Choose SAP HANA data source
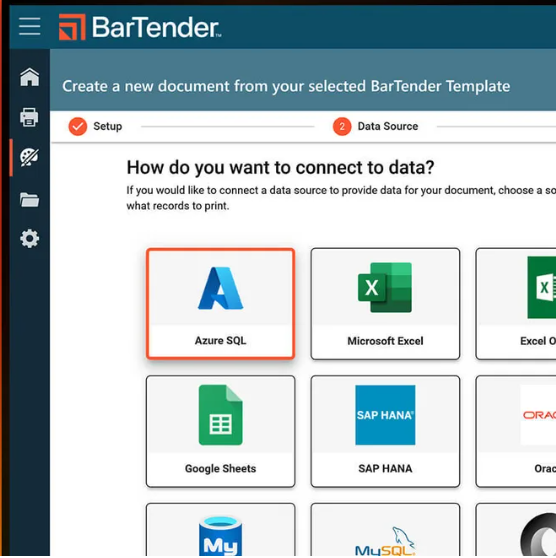This screenshot has width=556, height=558. [385, 431]
